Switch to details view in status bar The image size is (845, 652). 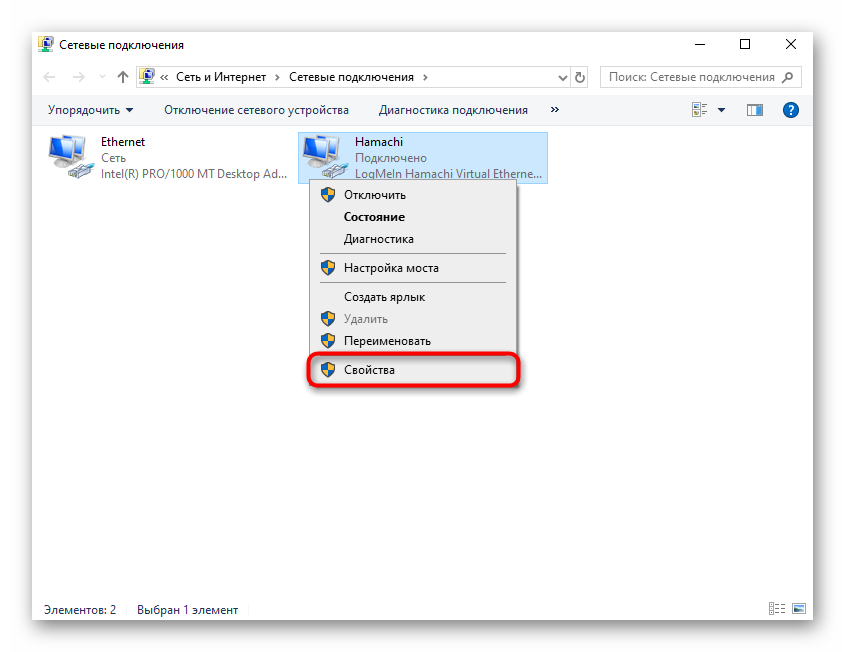777,609
